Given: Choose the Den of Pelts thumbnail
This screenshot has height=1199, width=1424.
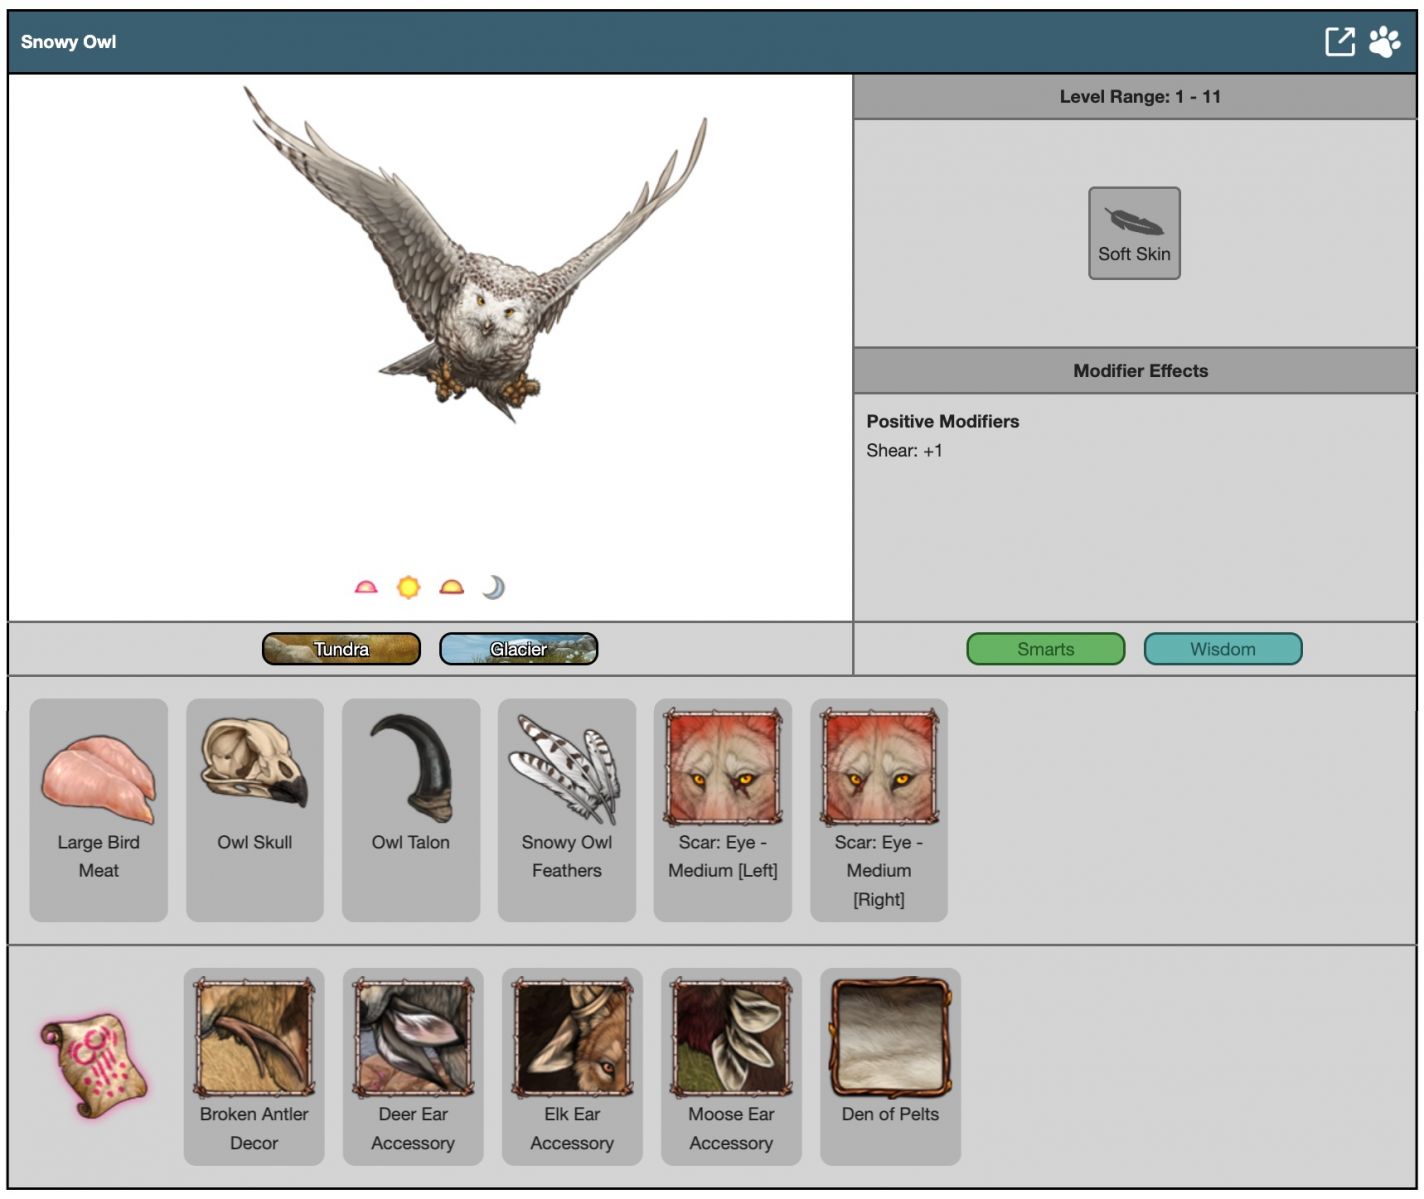Looking at the screenshot, I should coord(890,1036).
